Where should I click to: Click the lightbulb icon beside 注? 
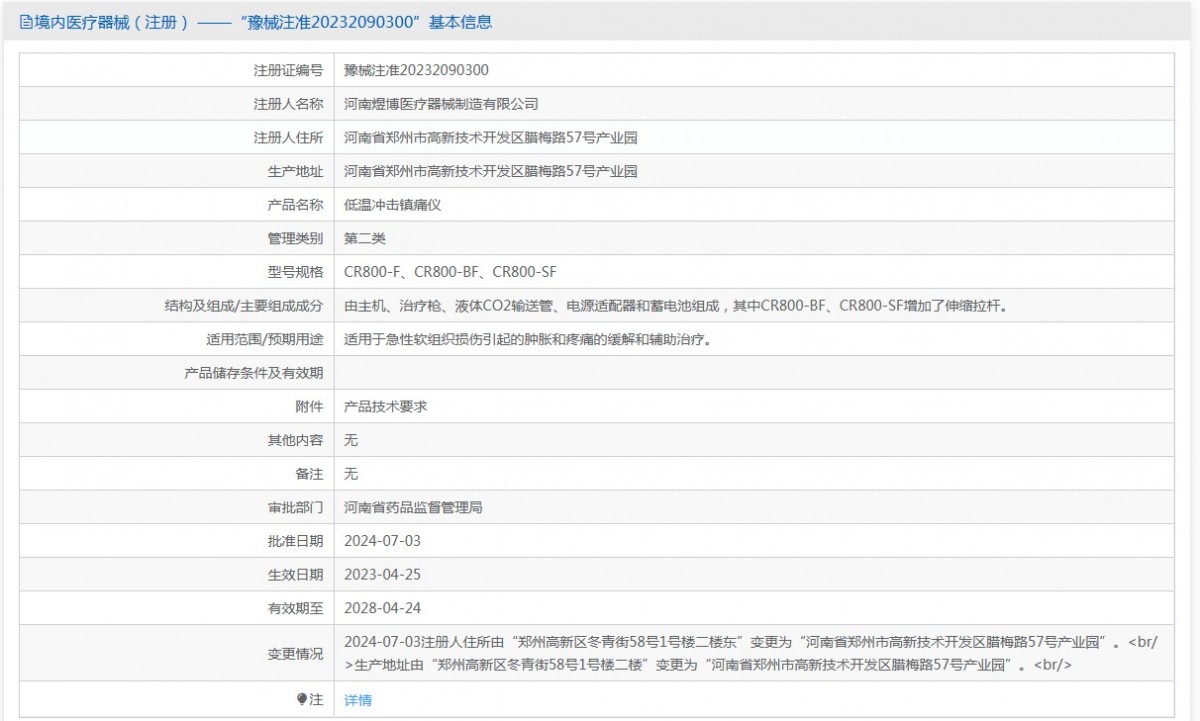pos(302,699)
